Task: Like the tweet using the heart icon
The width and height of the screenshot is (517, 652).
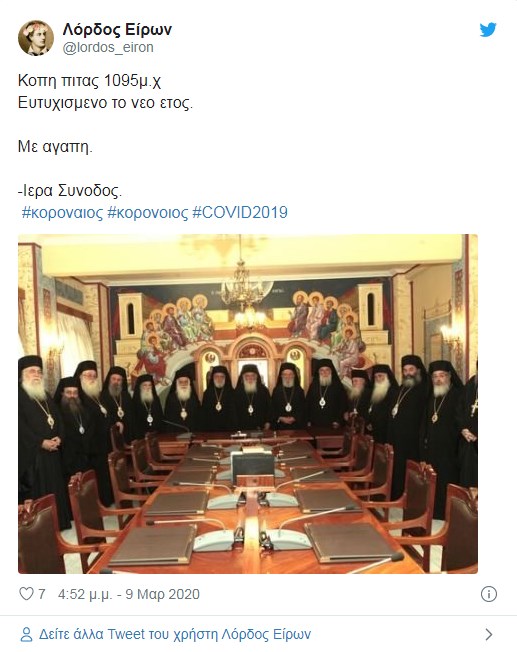Action: [26, 594]
